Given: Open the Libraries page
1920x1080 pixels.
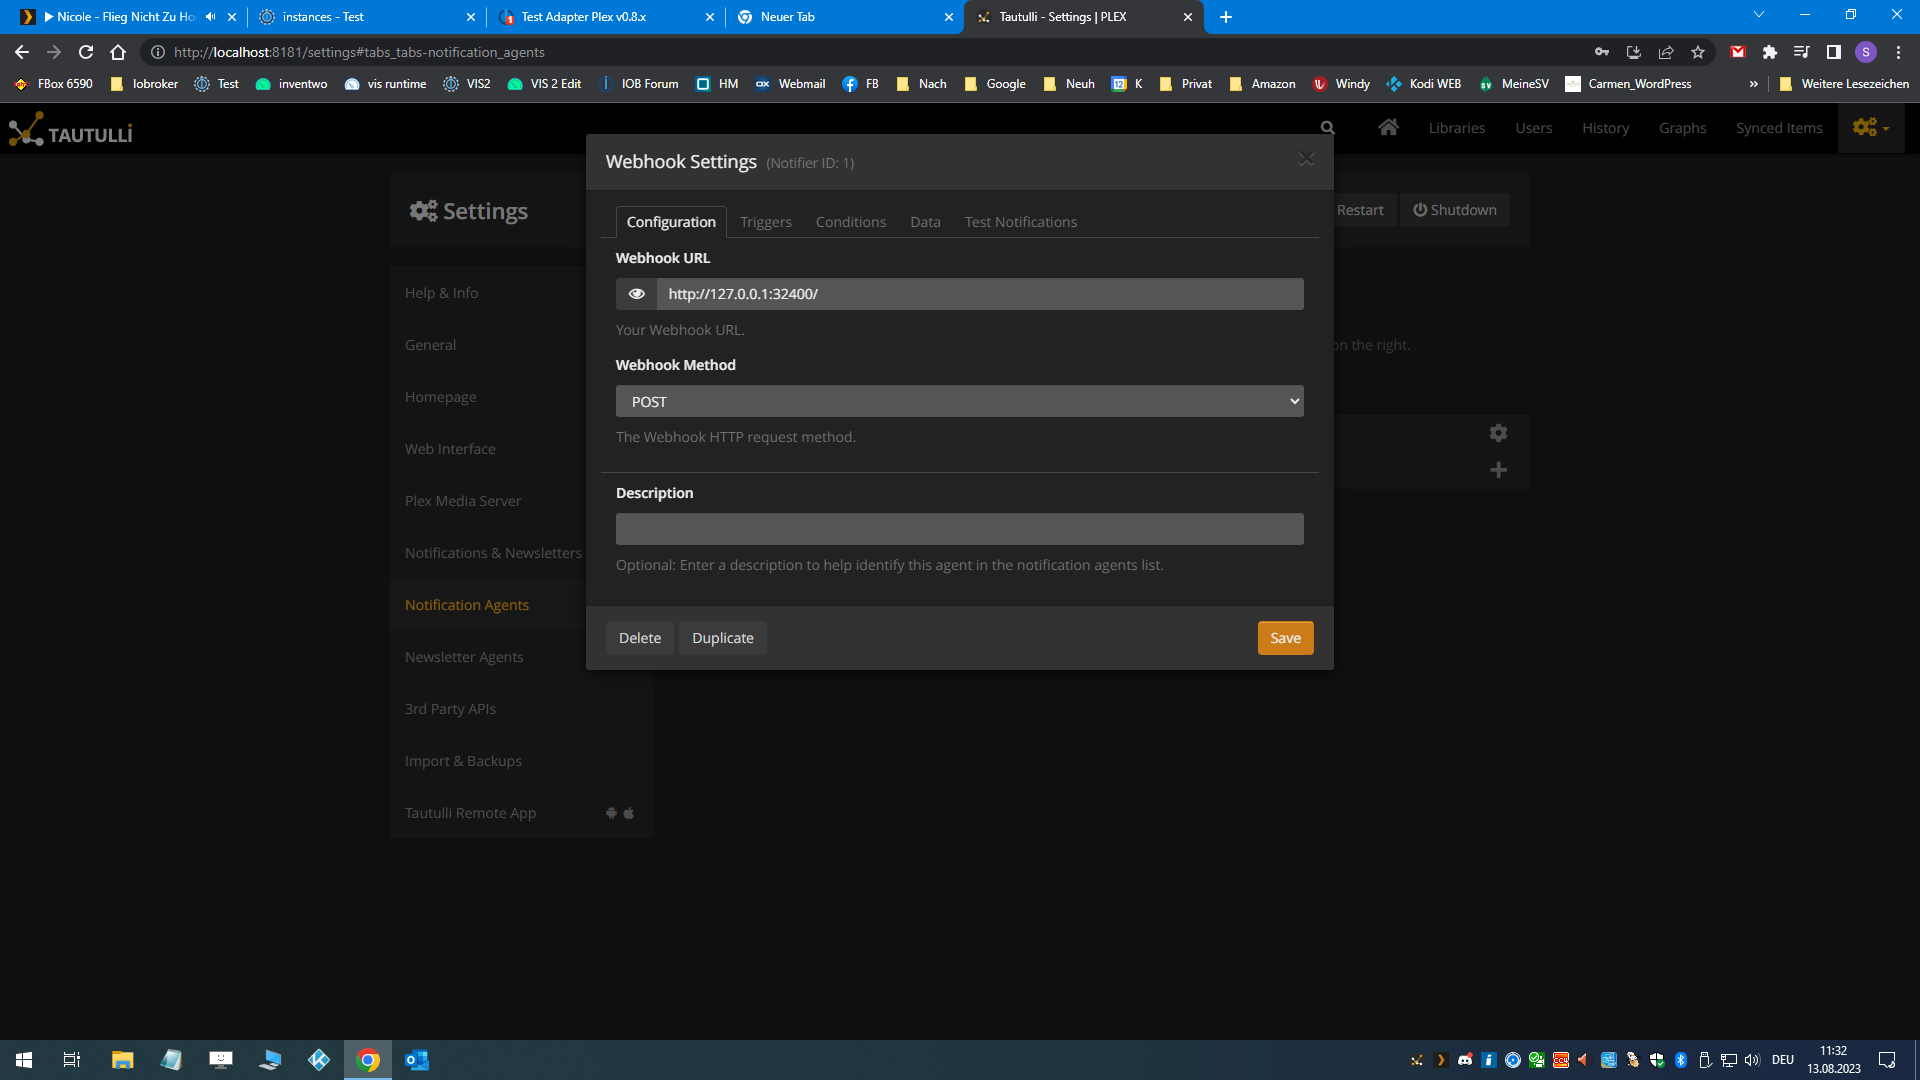Looking at the screenshot, I should [1457, 128].
